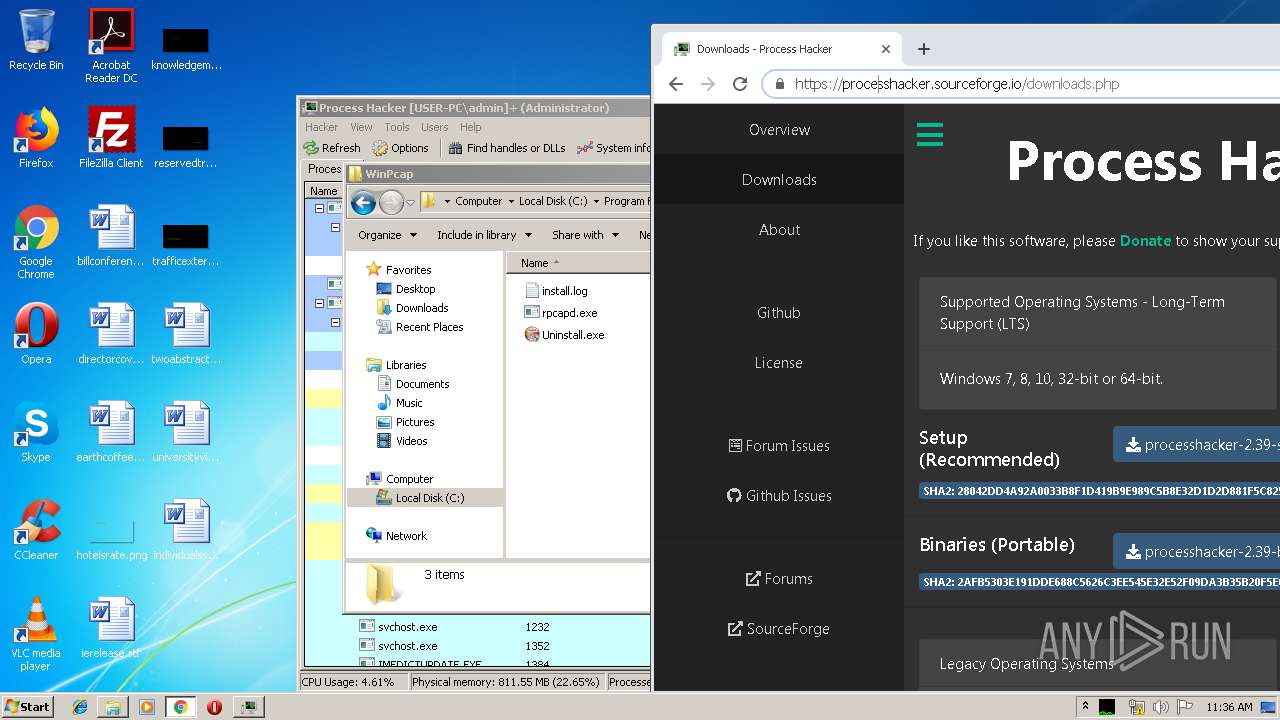This screenshot has width=1280, height=720.
Task: Open Firefox desktop shortcut
Action: (x=36, y=138)
